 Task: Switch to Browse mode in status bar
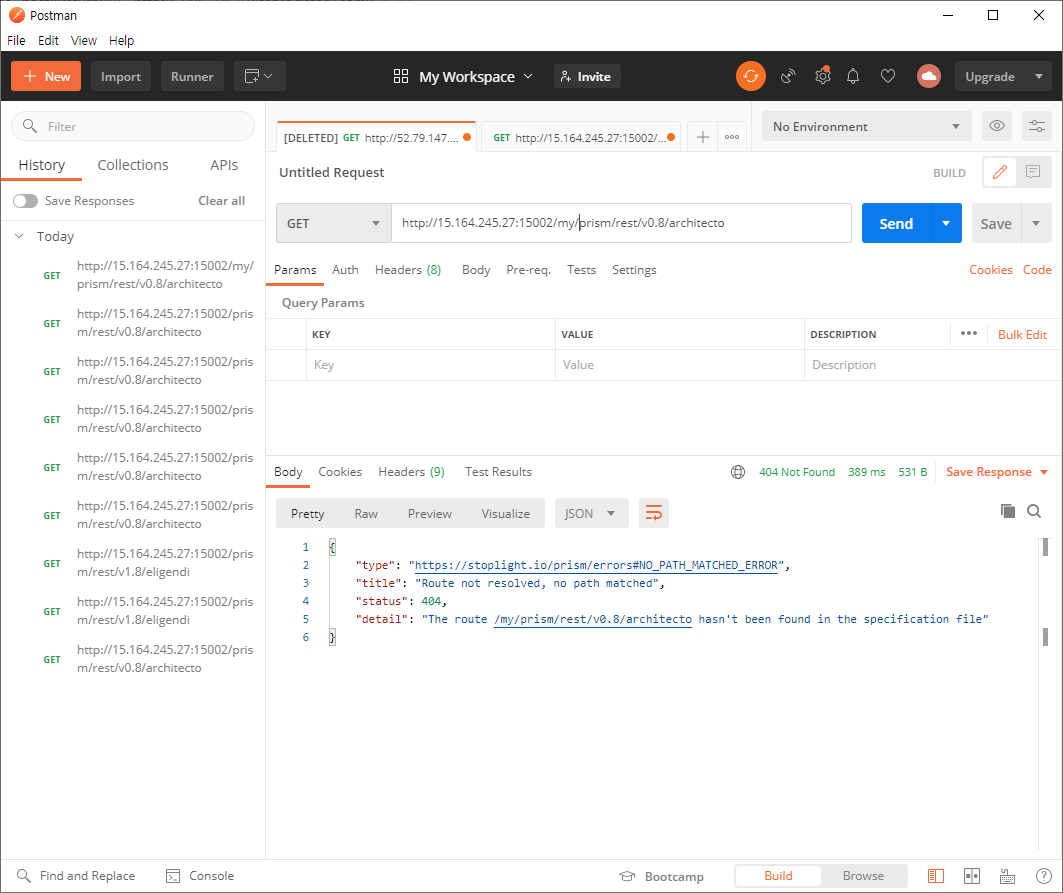(863, 876)
